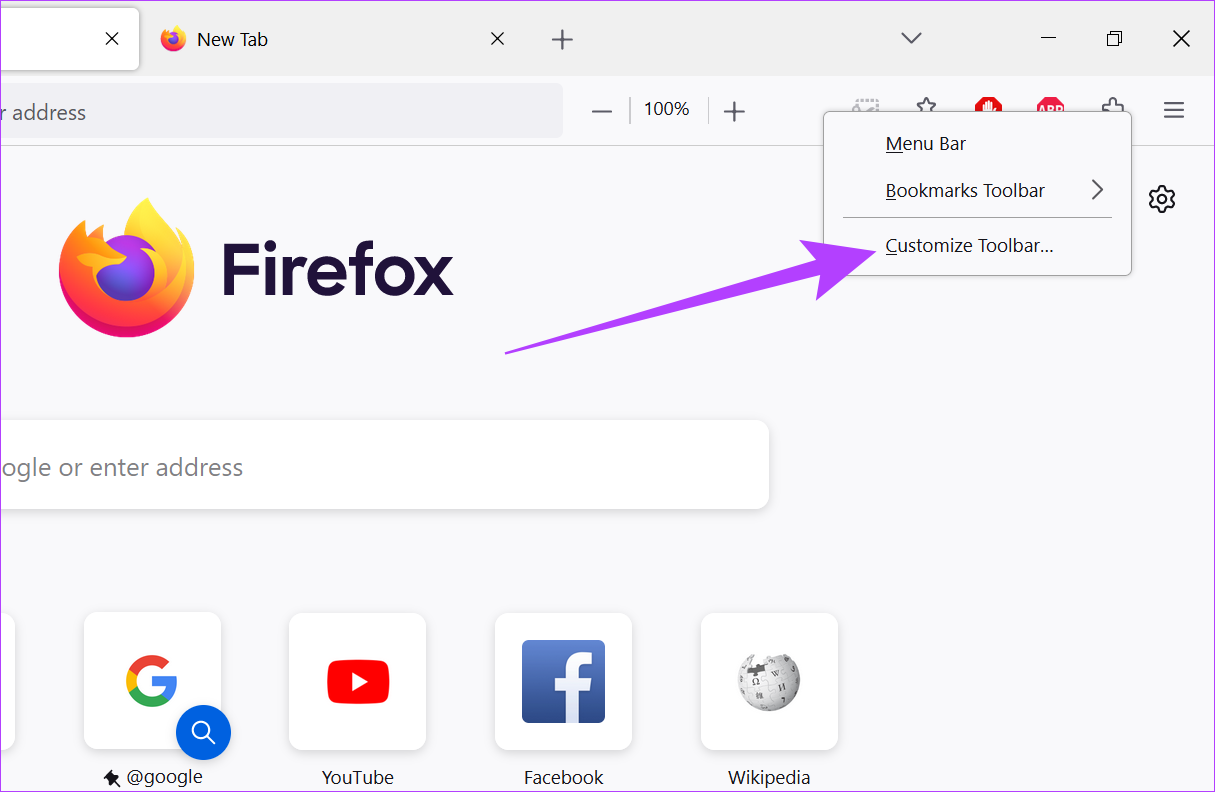Reset zoom by clicking 100% label
This screenshot has width=1215, height=792.
[x=666, y=110]
